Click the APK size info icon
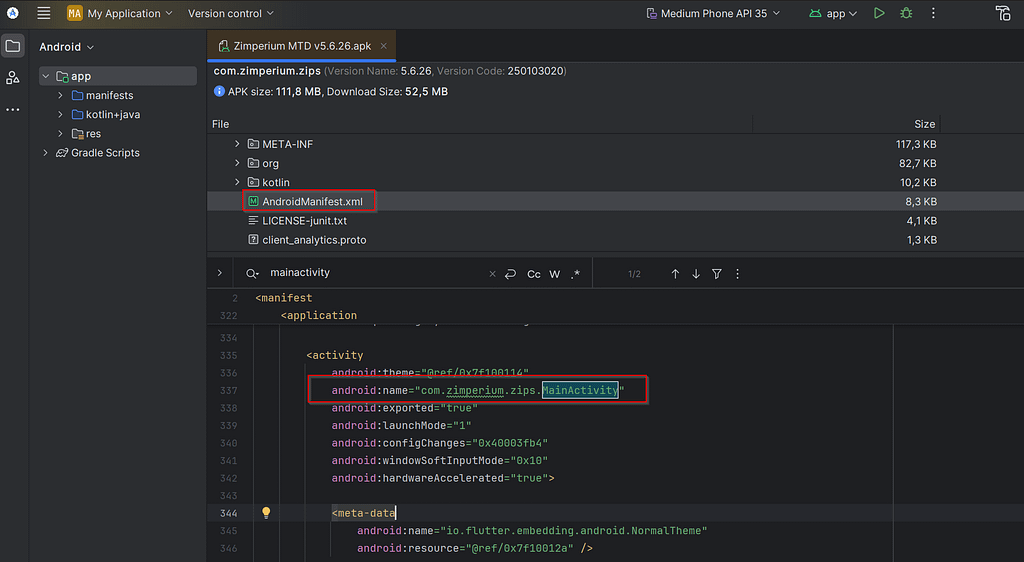Screen dimensions: 1024x562 tap(219, 91)
